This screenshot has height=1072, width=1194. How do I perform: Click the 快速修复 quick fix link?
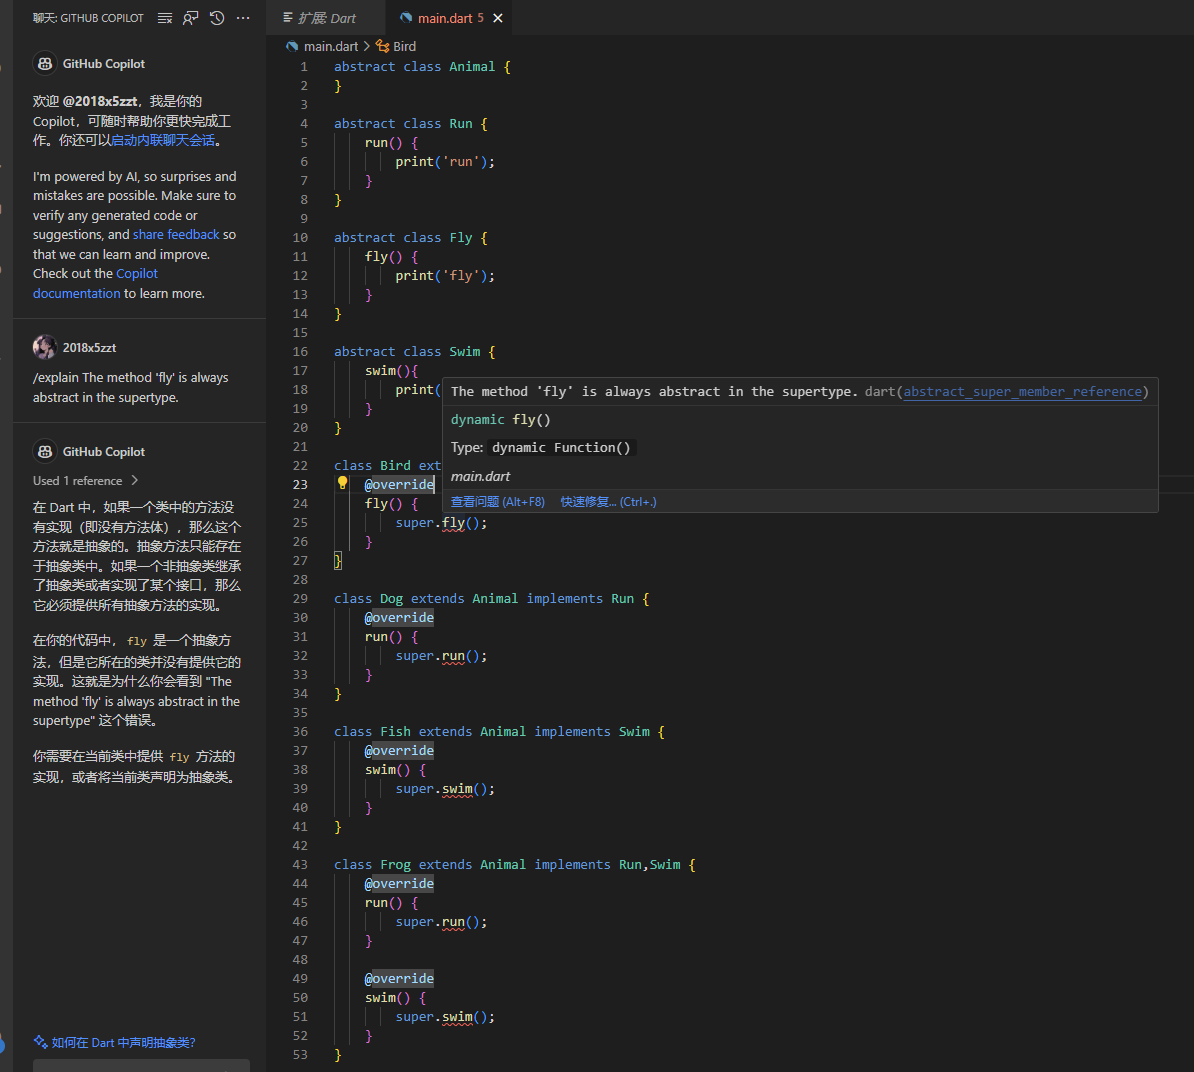[608, 502]
